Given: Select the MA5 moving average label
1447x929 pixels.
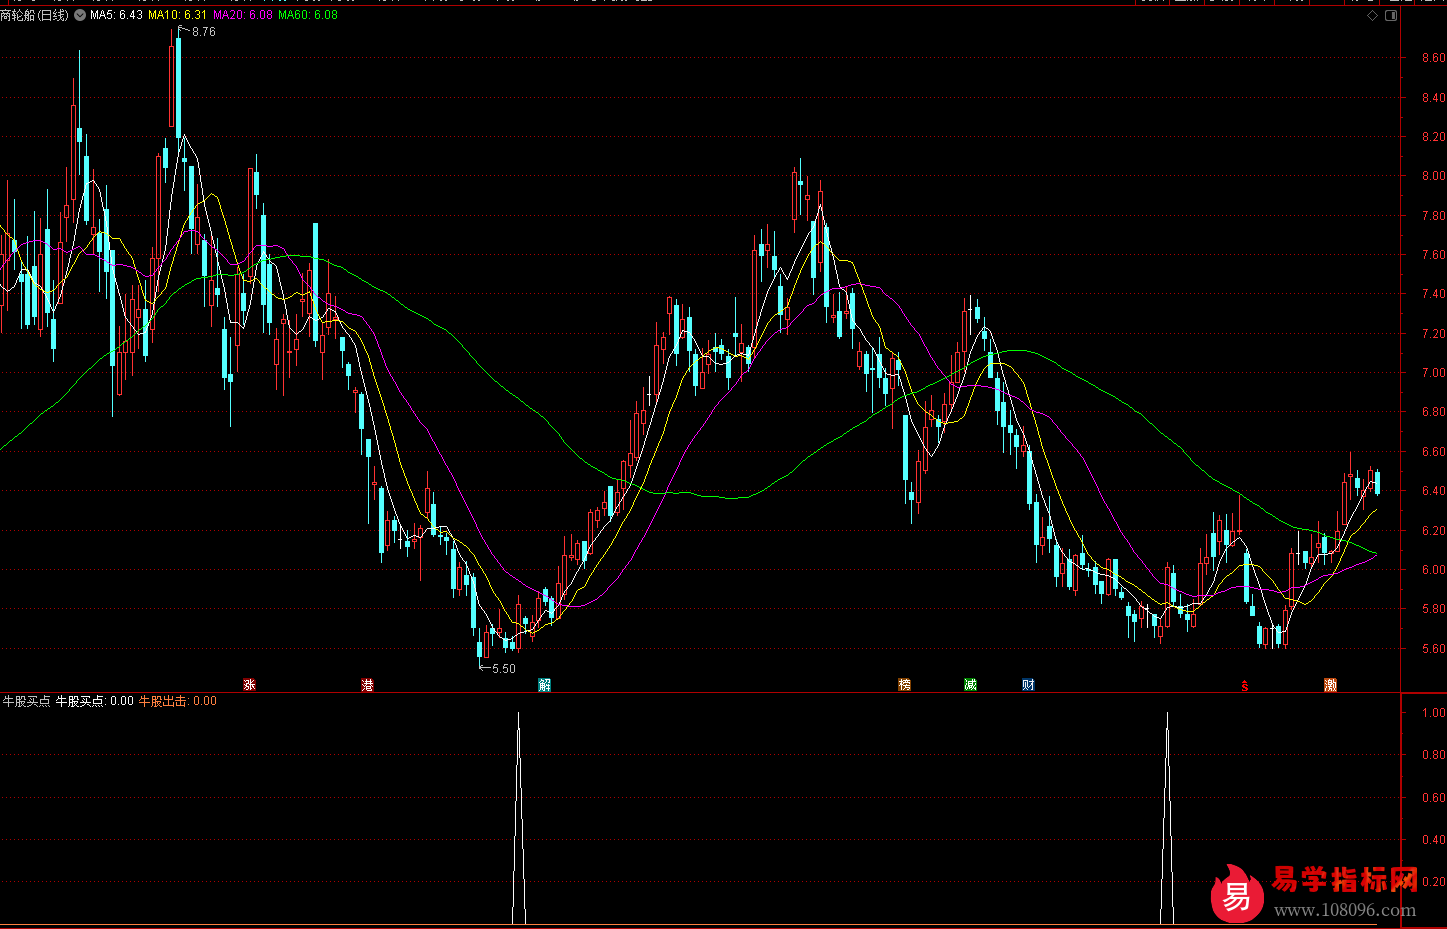Looking at the screenshot, I should point(116,16).
